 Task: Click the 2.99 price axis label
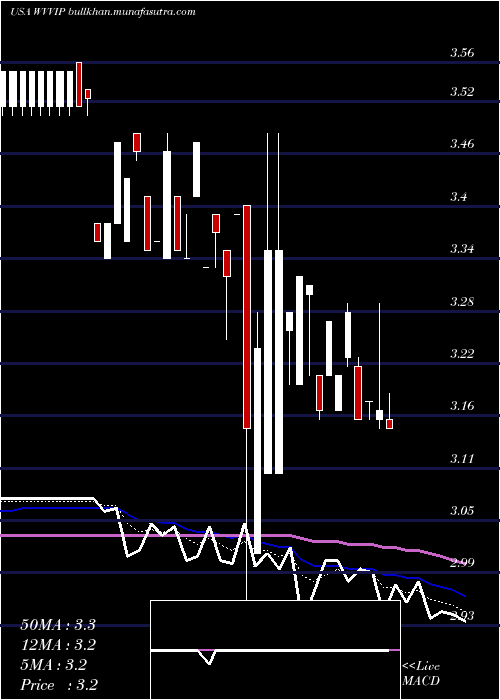pyautogui.click(x=462, y=563)
